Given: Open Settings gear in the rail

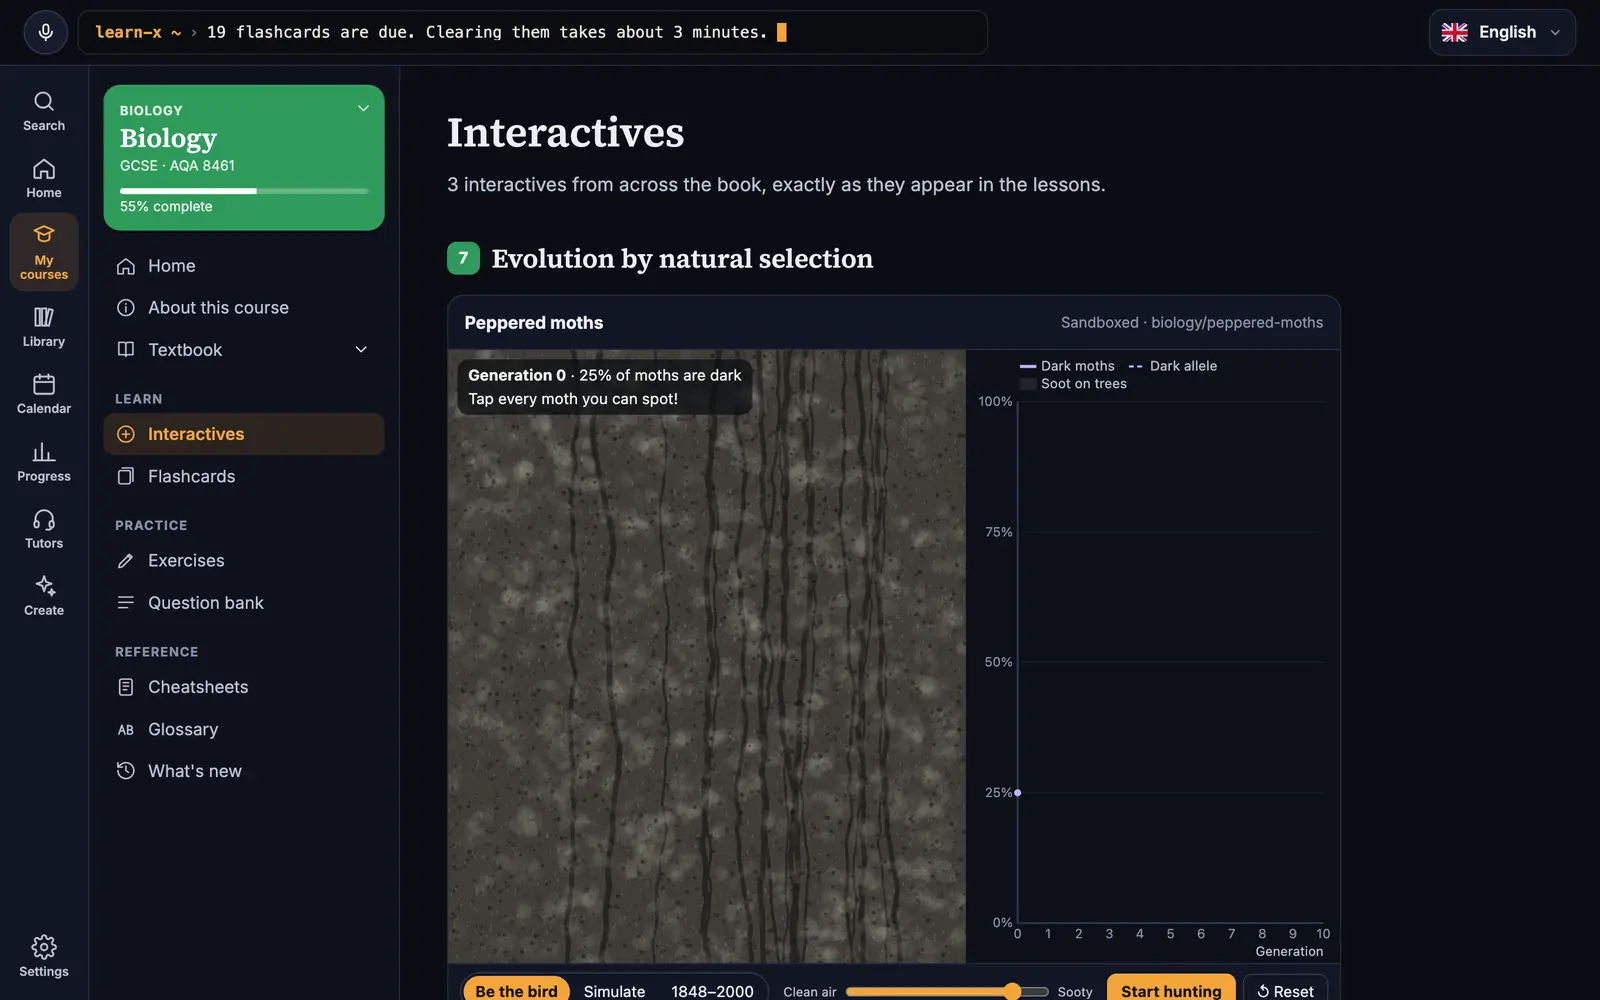Looking at the screenshot, I should tap(44, 957).
